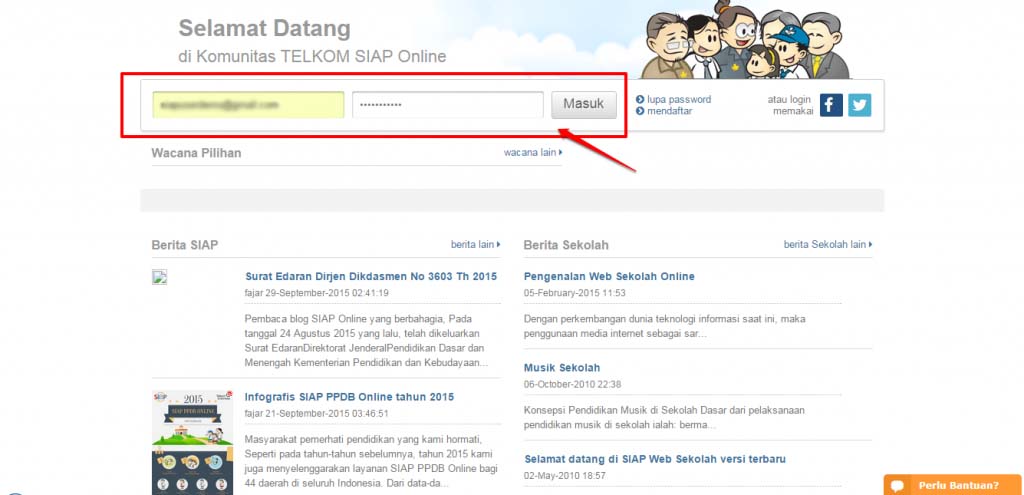Viewport: 1024px width, 495px height.
Task: Click the date 02-May-2010 18:57
Action: (565, 476)
